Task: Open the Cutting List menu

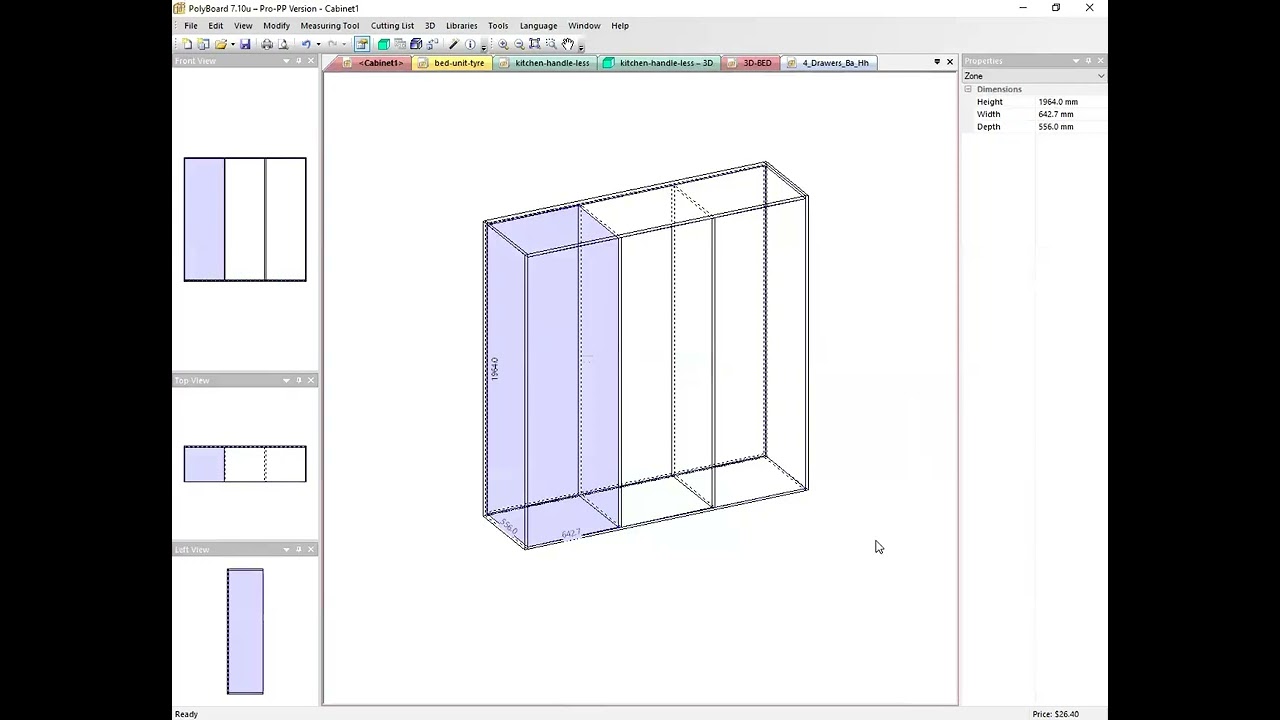Action: point(392,26)
